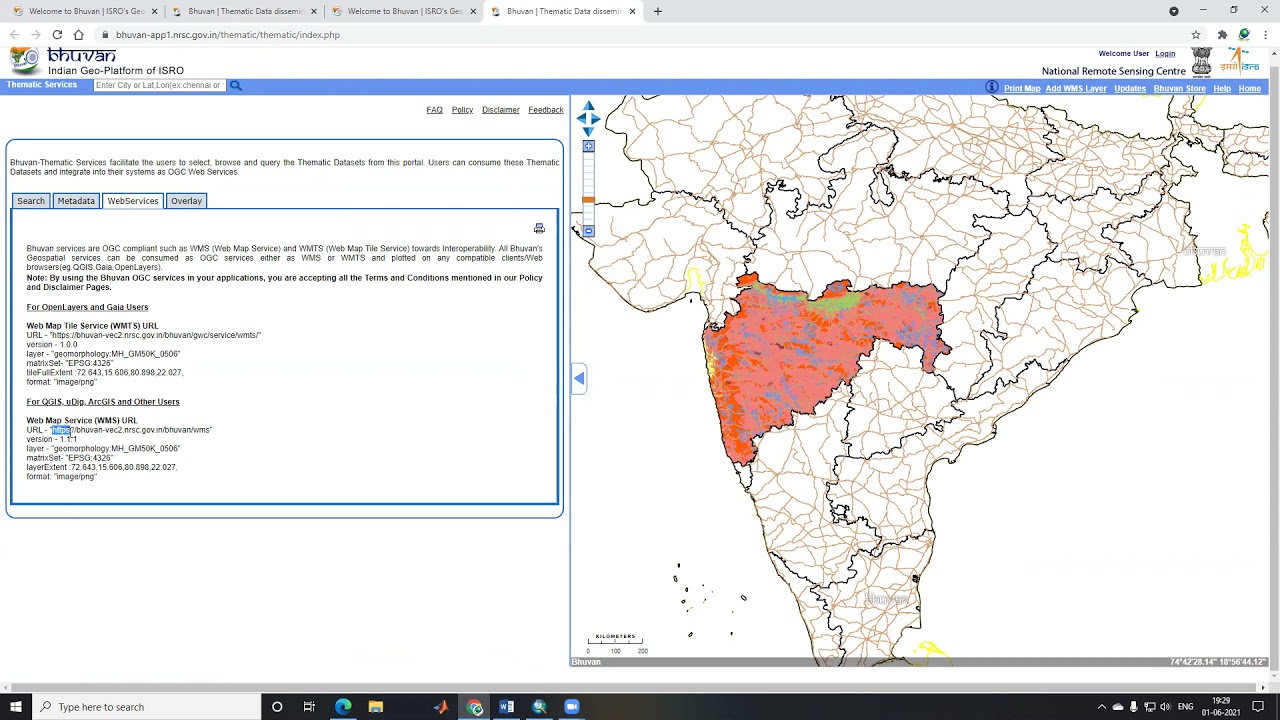Open the Print Map link
Image resolution: width=1280 pixels, height=720 pixels.
click(x=1022, y=88)
